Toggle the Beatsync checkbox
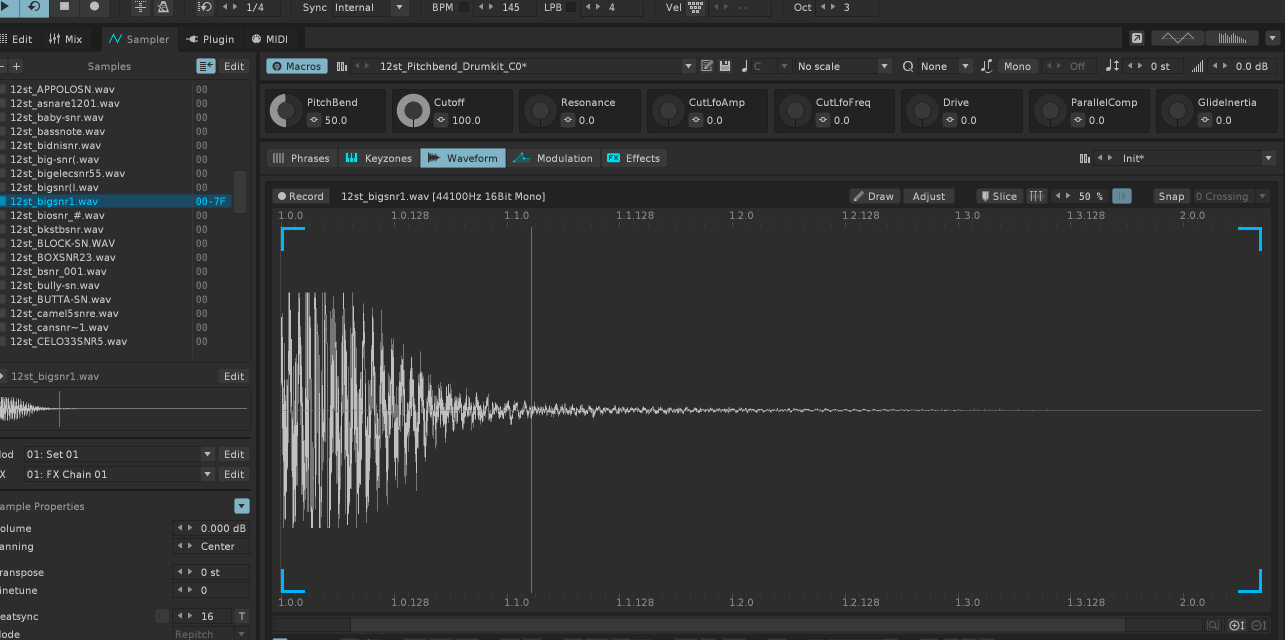 [x=162, y=616]
